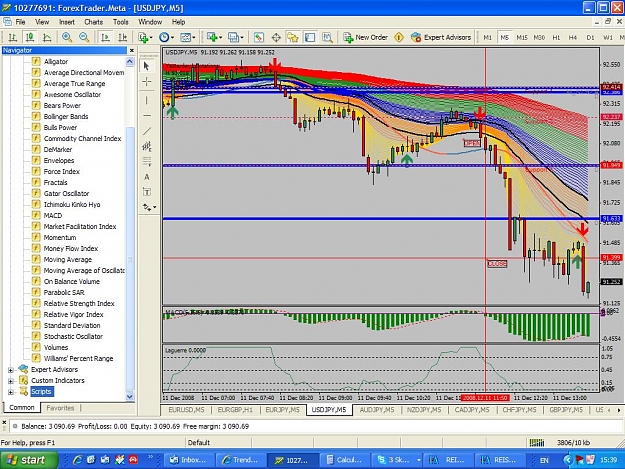This screenshot has width=625, height=469.
Task: Open MetaEditor yellow diamond icon
Action: point(399,37)
